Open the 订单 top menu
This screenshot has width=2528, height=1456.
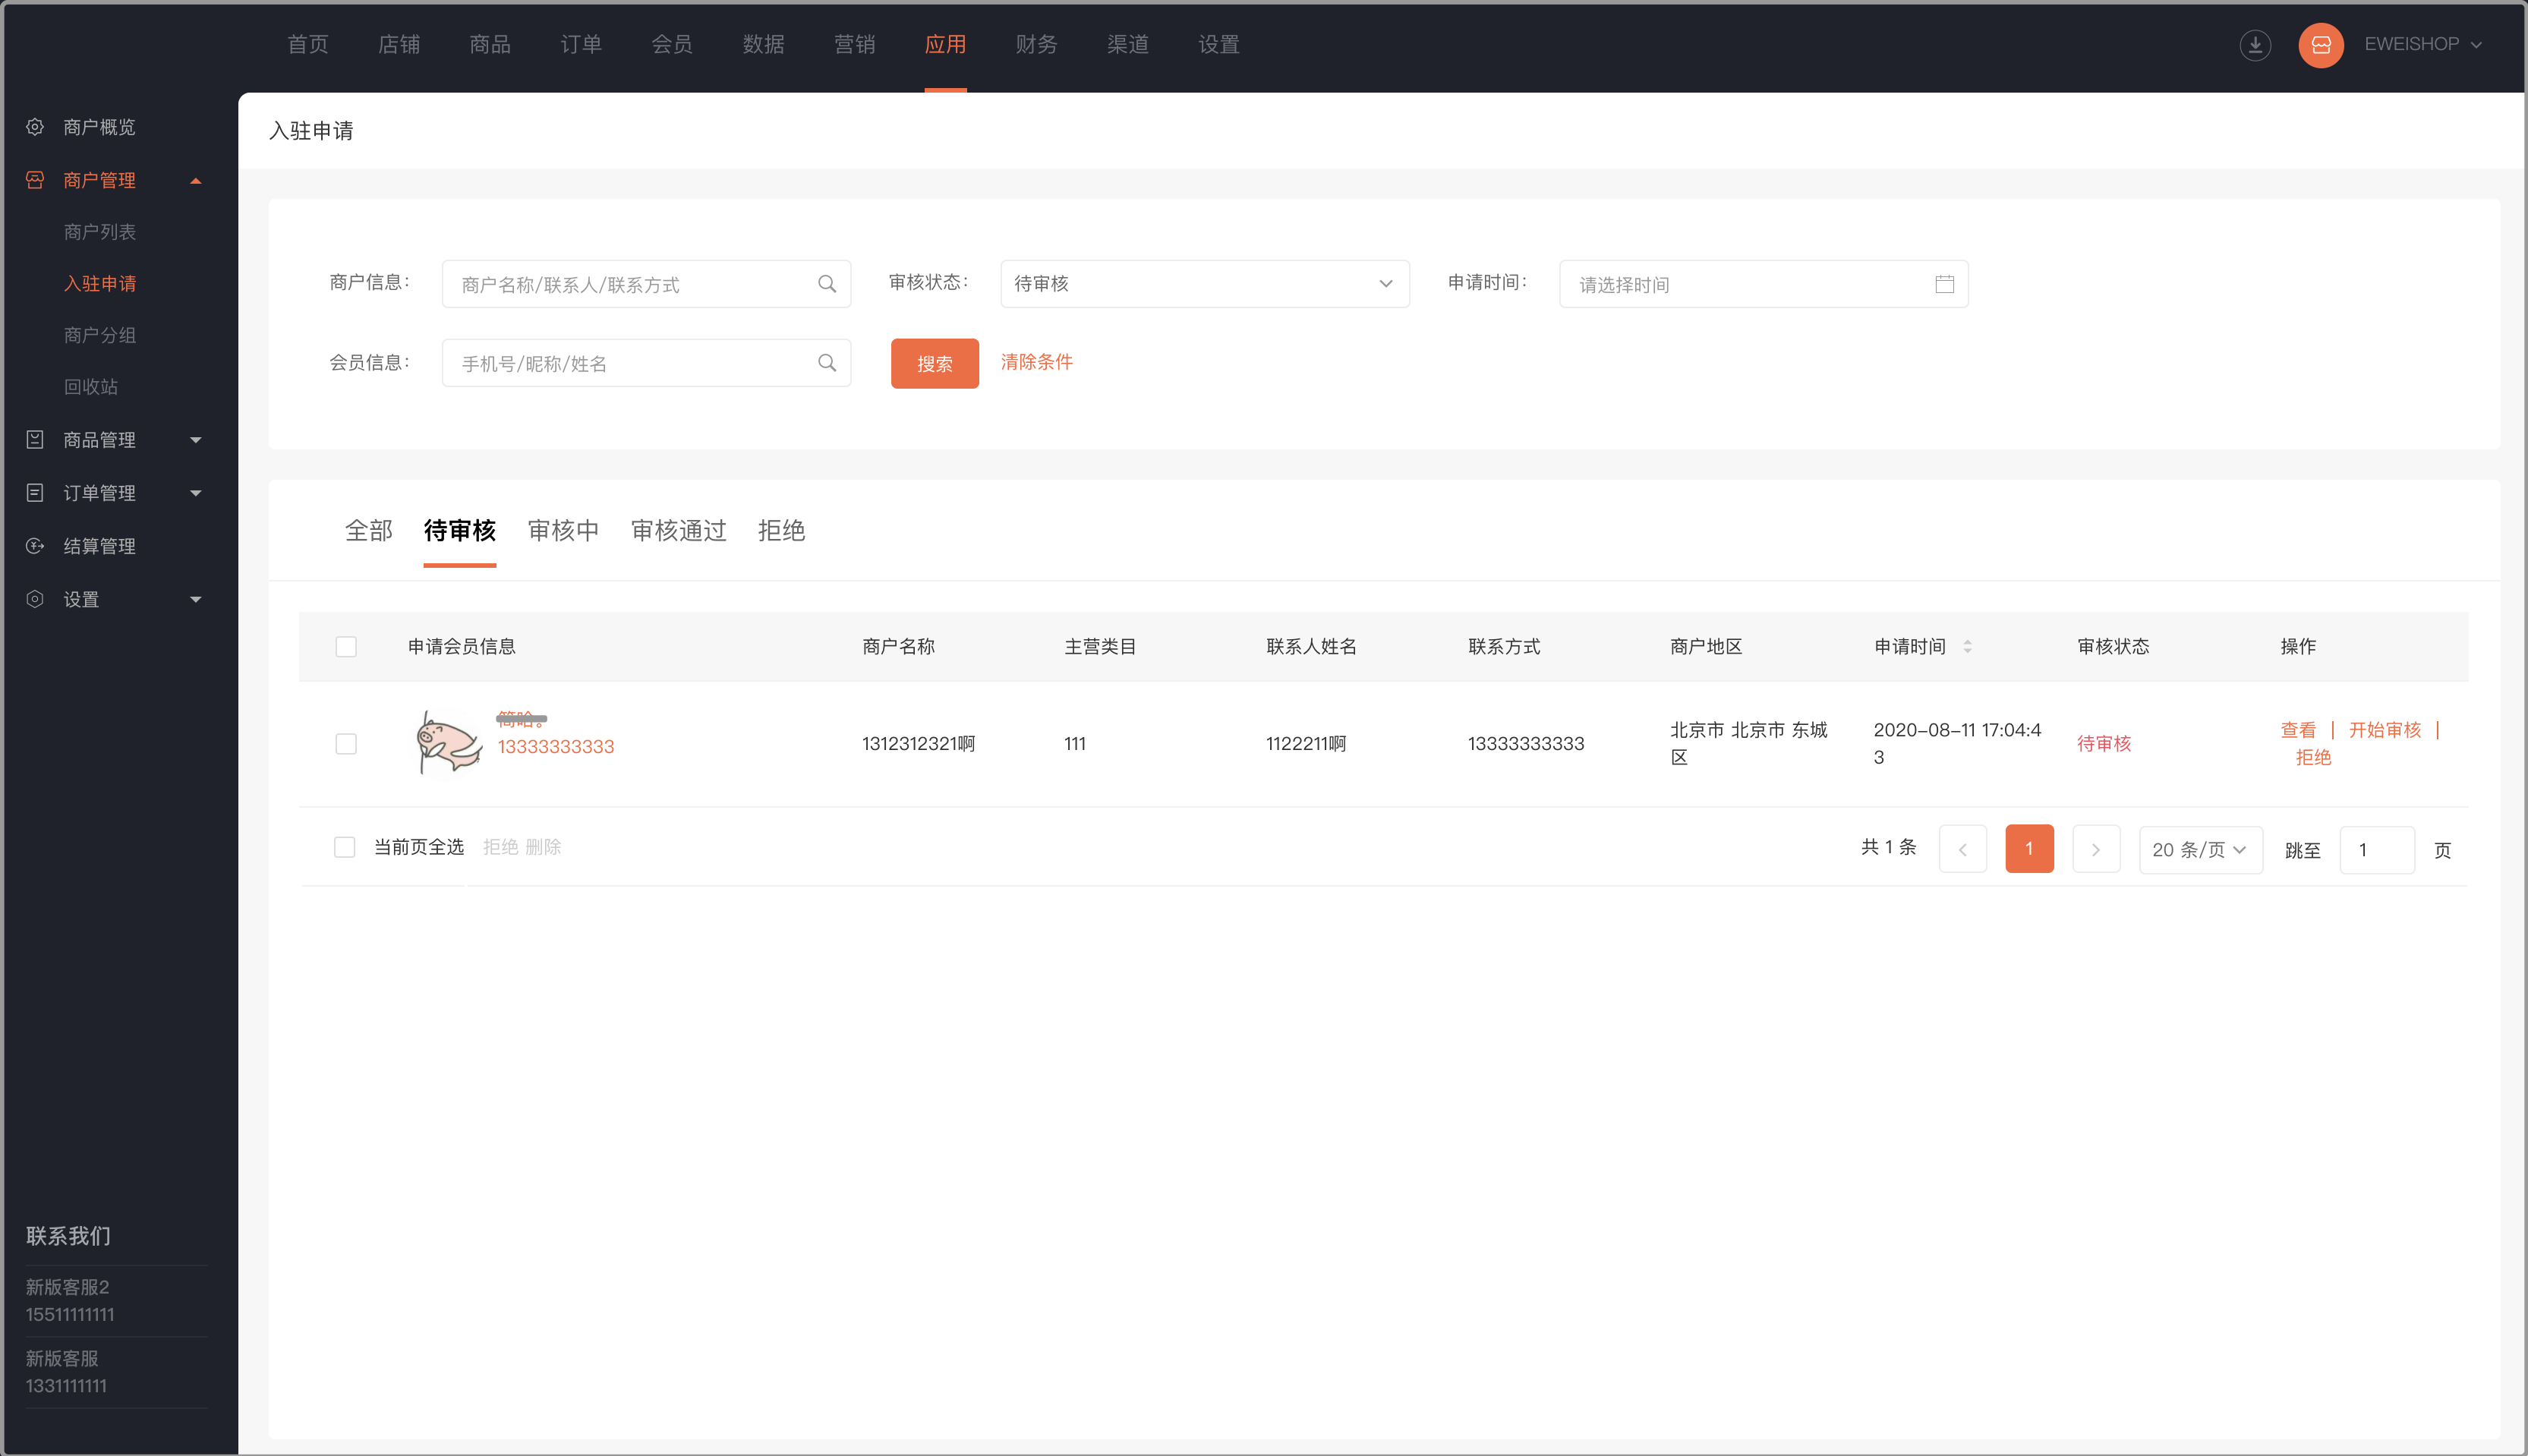pos(581,44)
